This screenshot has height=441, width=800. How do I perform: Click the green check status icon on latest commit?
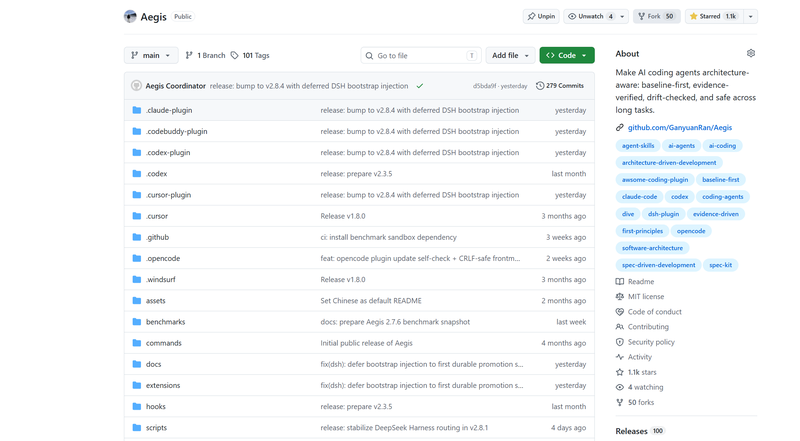[419, 86]
